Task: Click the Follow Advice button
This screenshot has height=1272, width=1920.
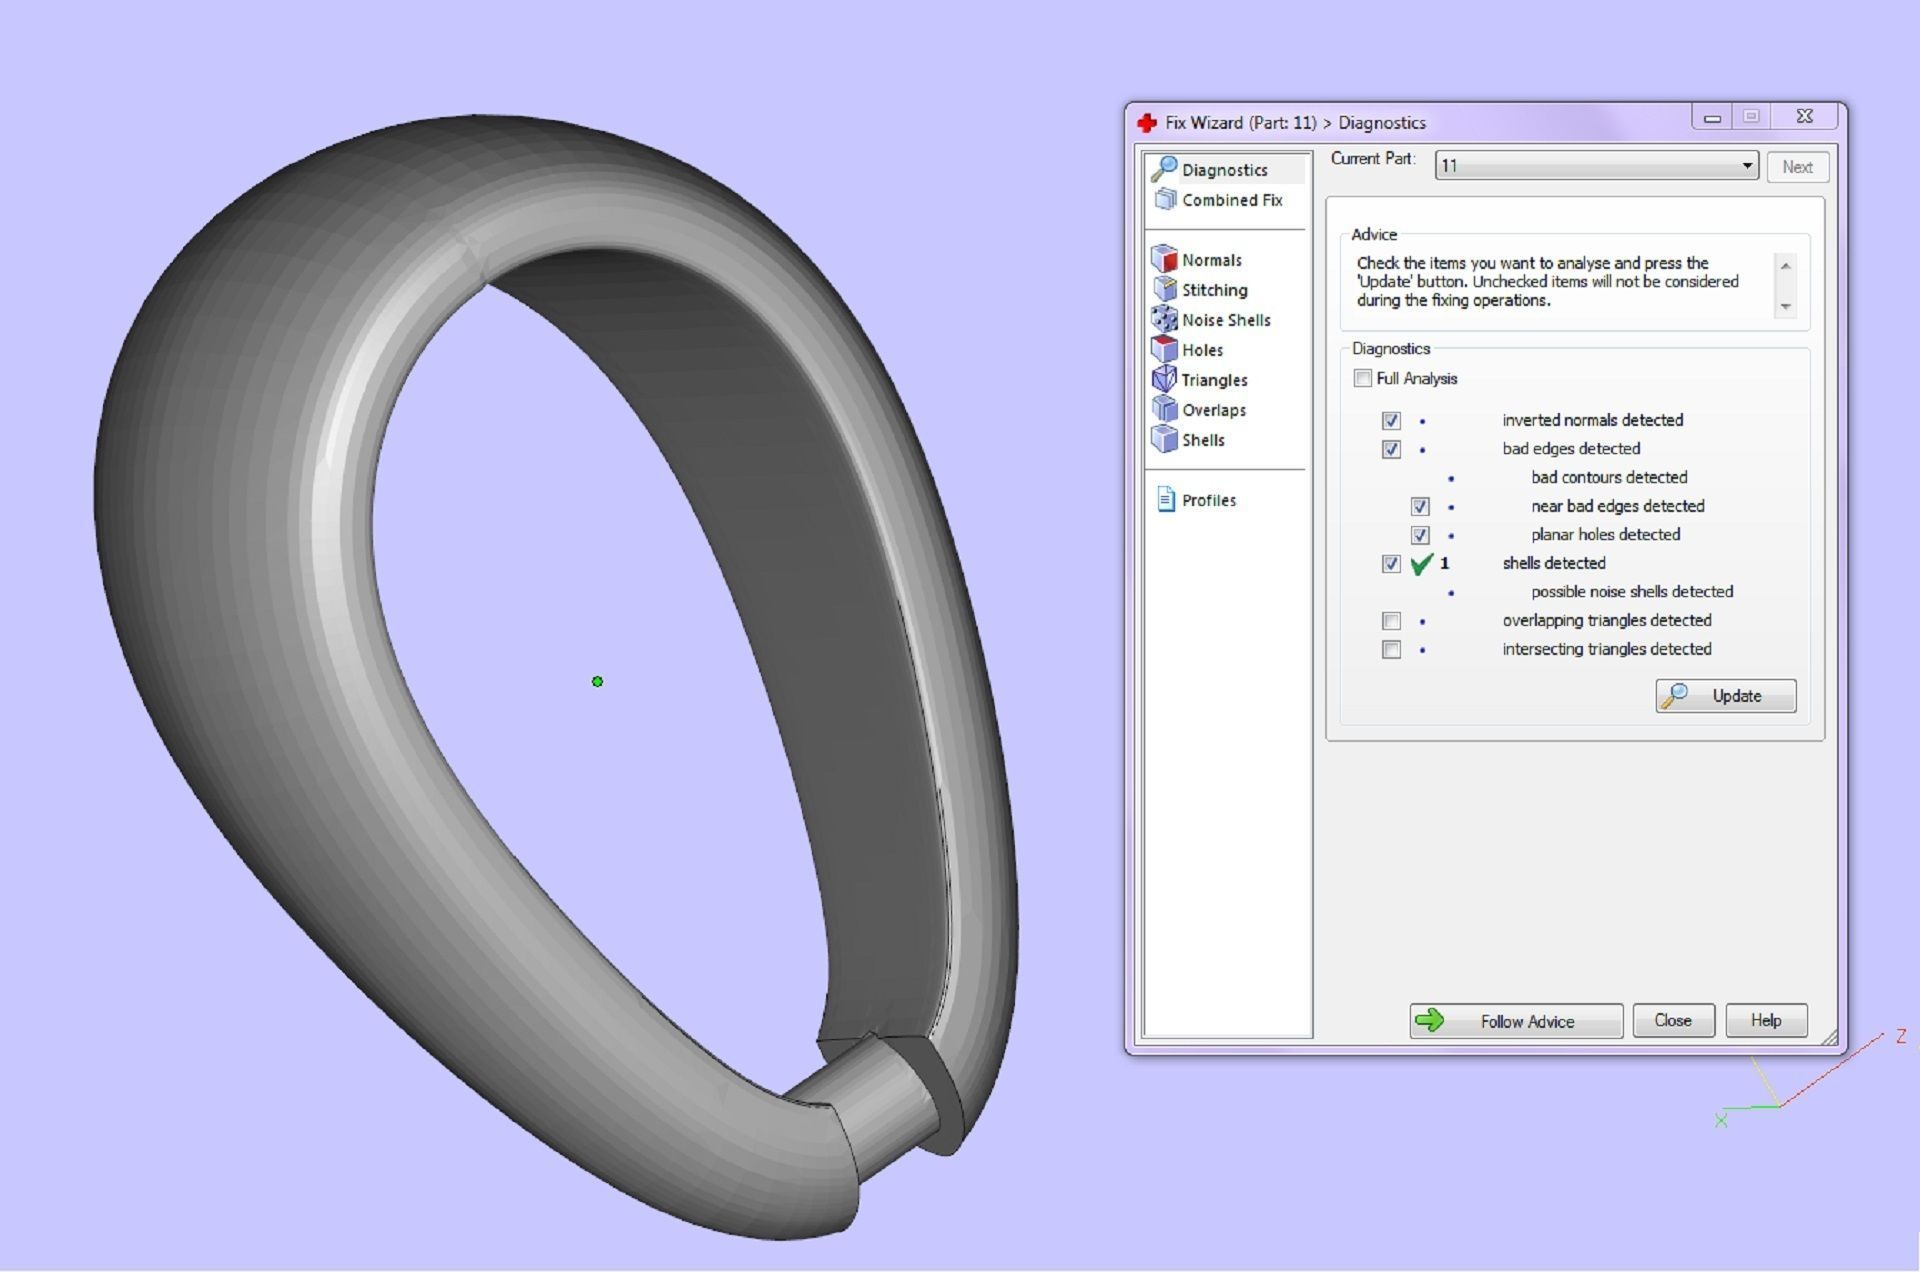Action: pyautogui.click(x=1515, y=1021)
